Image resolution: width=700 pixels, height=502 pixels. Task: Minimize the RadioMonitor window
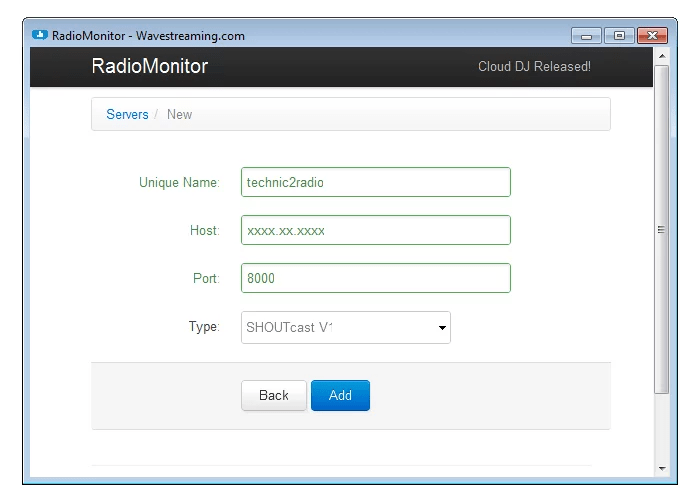pos(586,36)
